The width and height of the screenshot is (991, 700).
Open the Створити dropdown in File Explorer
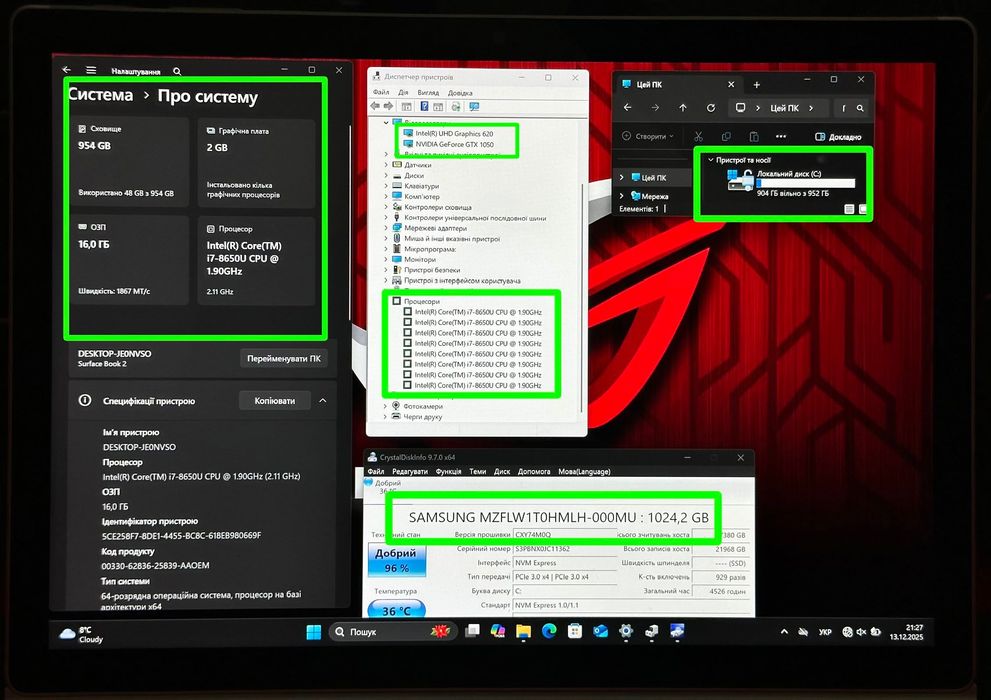tap(648, 136)
